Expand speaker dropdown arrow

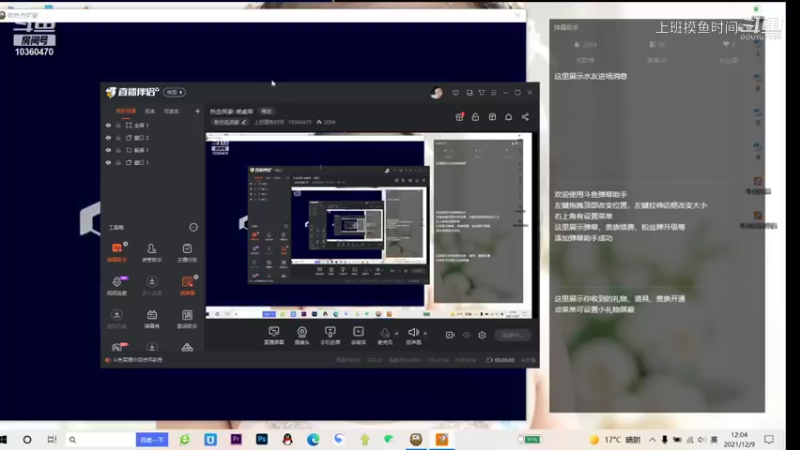(x=426, y=334)
